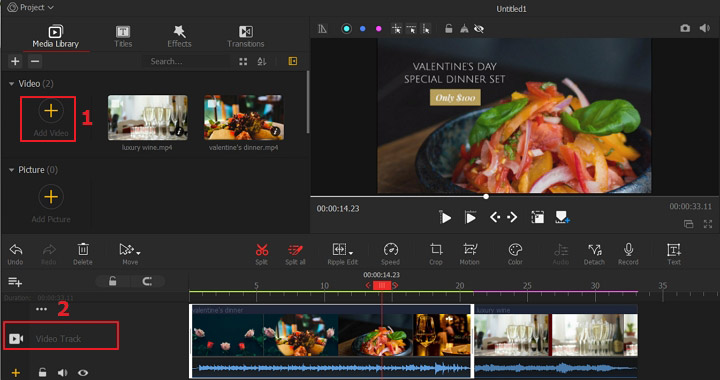720x380 pixels.
Task: Select the blue marker color dot
Action: click(x=363, y=29)
